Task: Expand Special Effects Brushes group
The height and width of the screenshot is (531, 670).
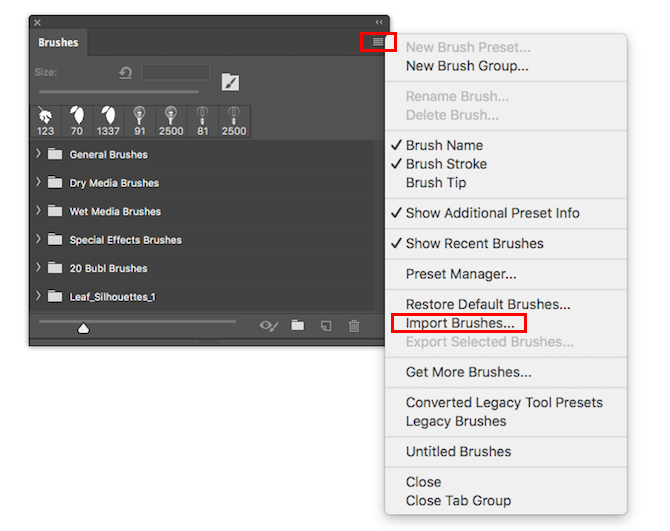Action: pyautogui.click(x=38, y=239)
